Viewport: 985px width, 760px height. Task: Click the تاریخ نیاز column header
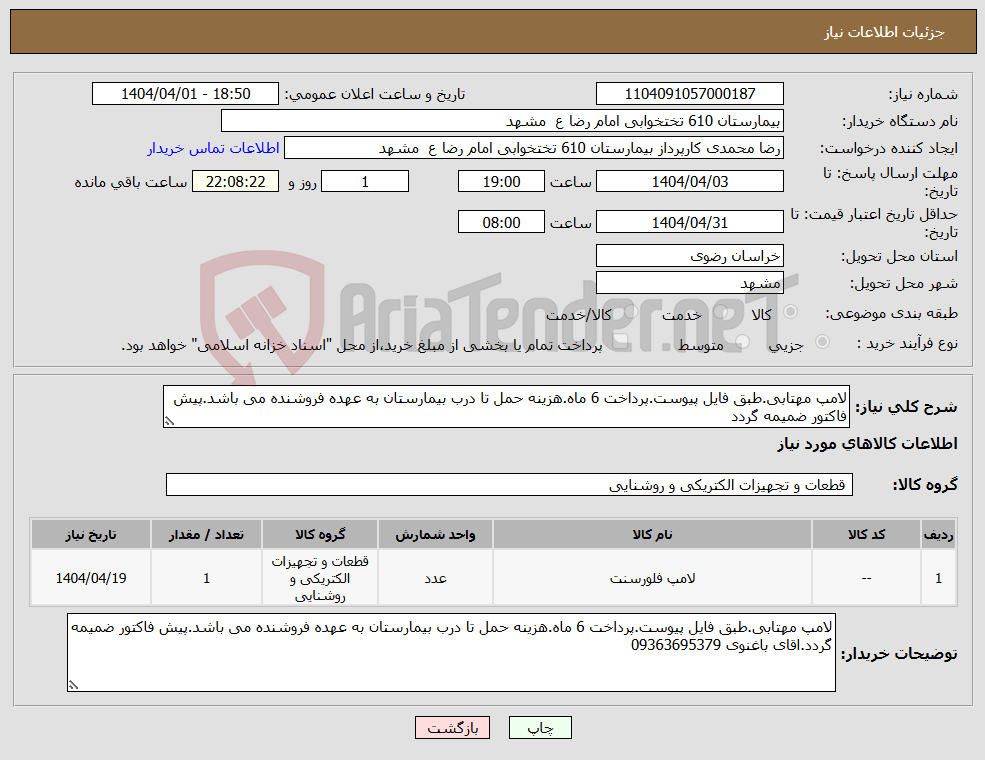[x=91, y=535]
